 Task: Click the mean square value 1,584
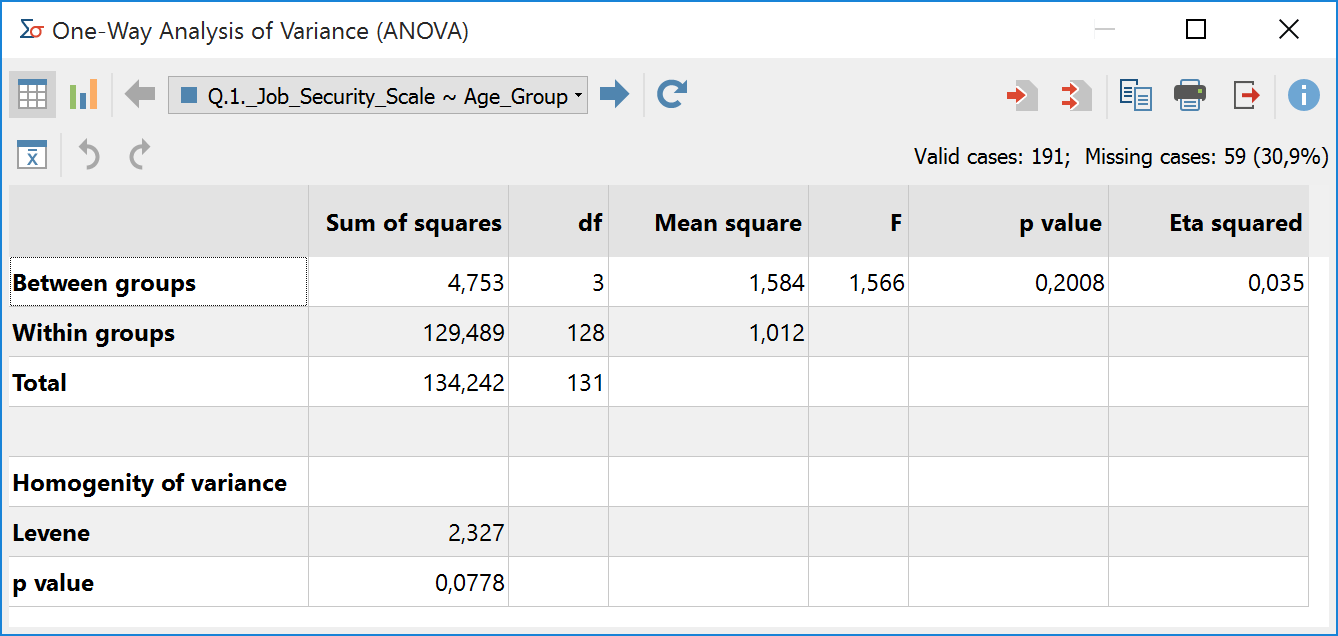pyautogui.click(x=708, y=282)
